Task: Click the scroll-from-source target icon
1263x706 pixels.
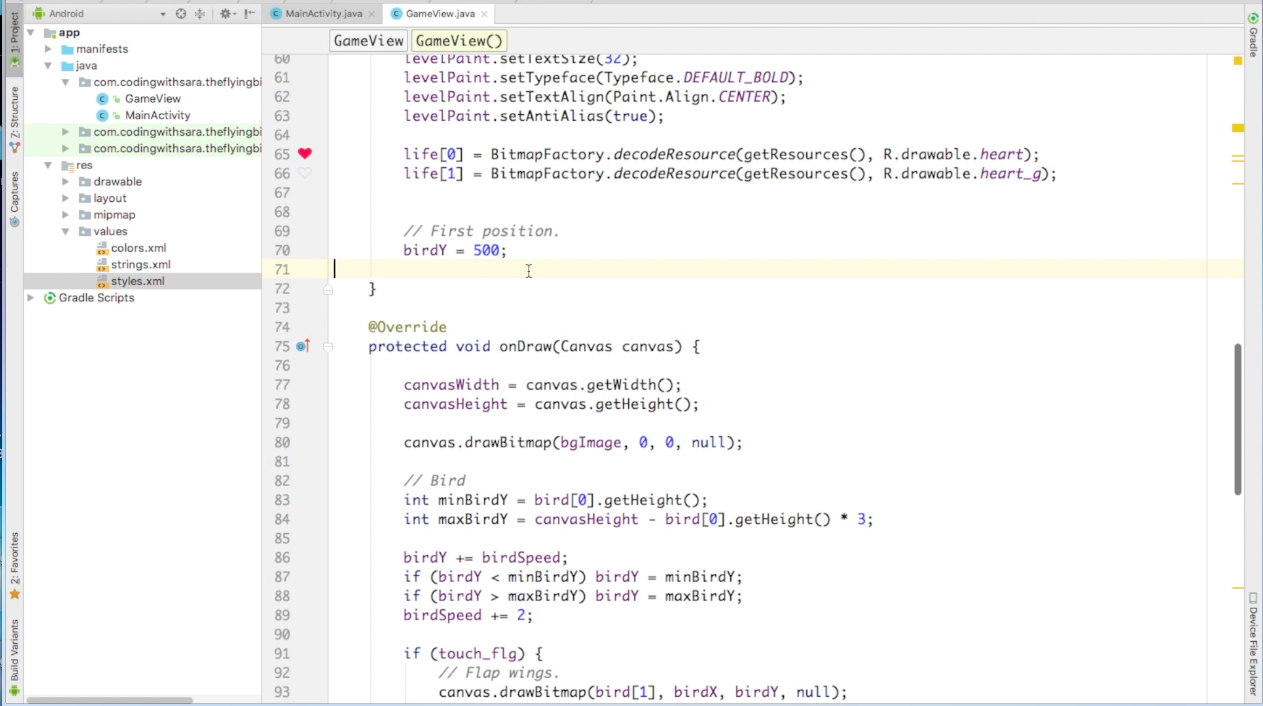Action: [x=181, y=14]
